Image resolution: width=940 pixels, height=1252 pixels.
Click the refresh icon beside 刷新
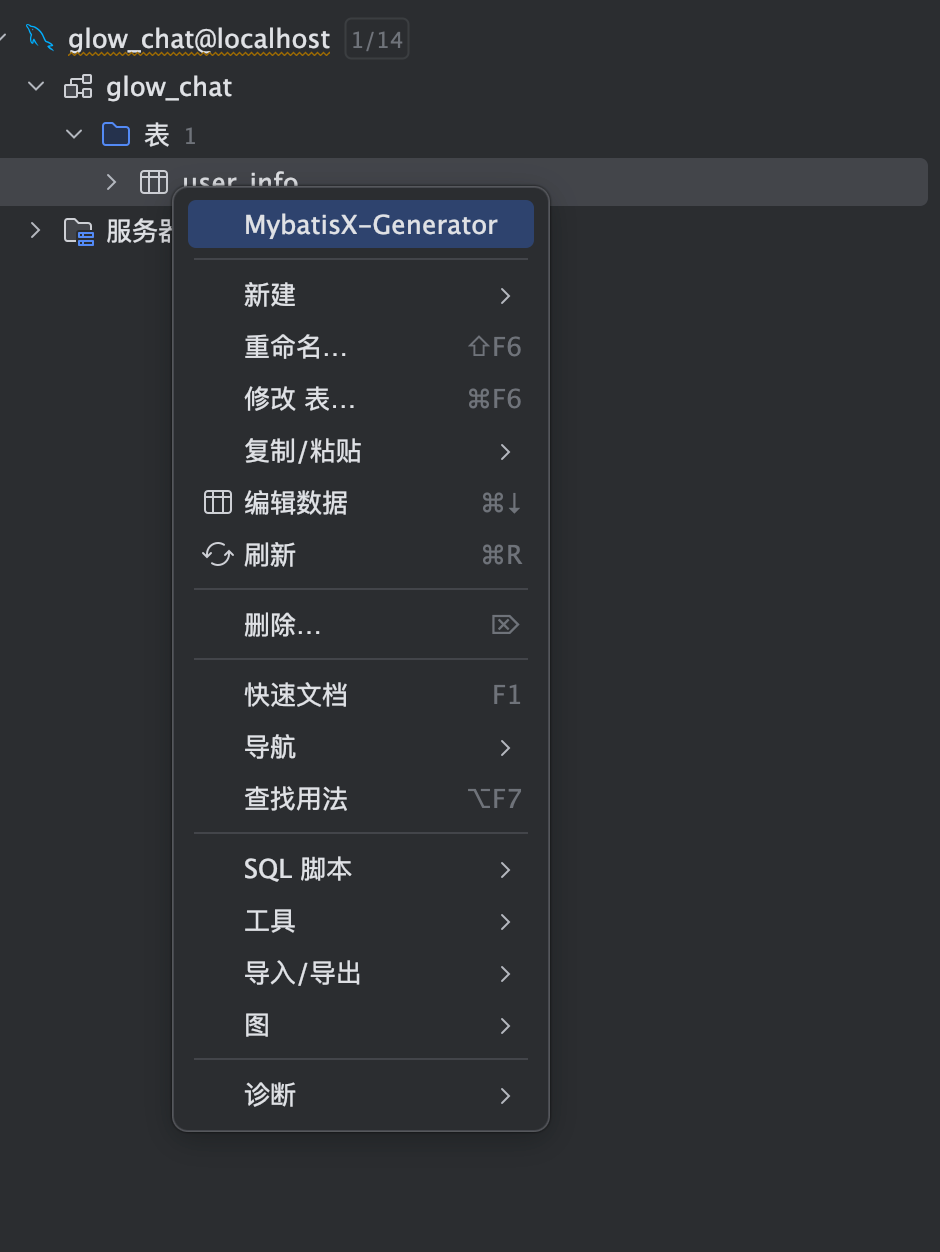tap(217, 555)
